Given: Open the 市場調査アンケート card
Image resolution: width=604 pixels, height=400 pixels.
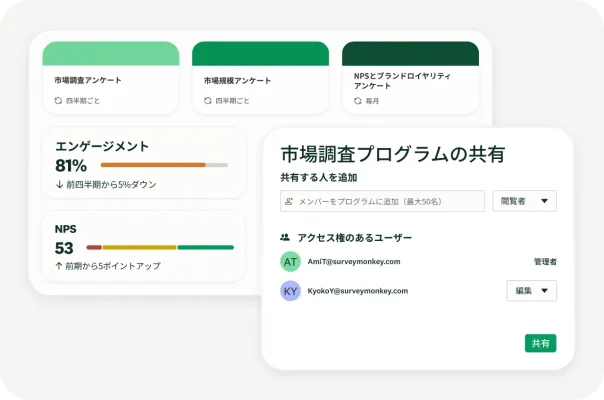Looking at the screenshot, I should [111, 78].
